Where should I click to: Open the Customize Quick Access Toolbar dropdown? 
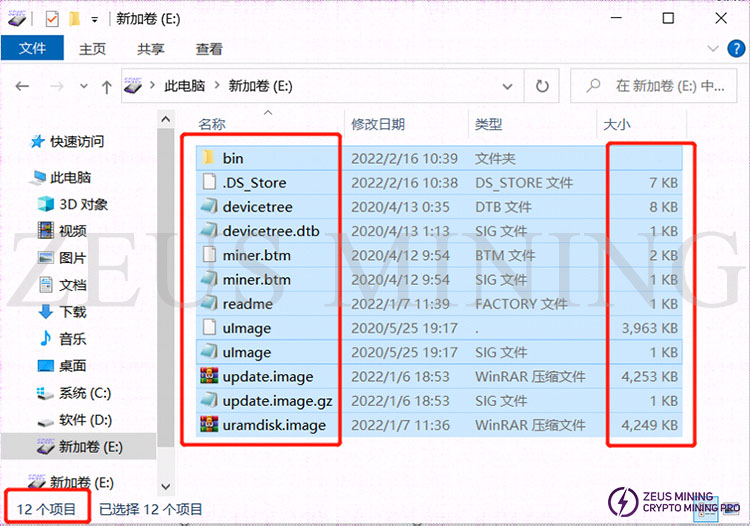[x=95, y=20]
